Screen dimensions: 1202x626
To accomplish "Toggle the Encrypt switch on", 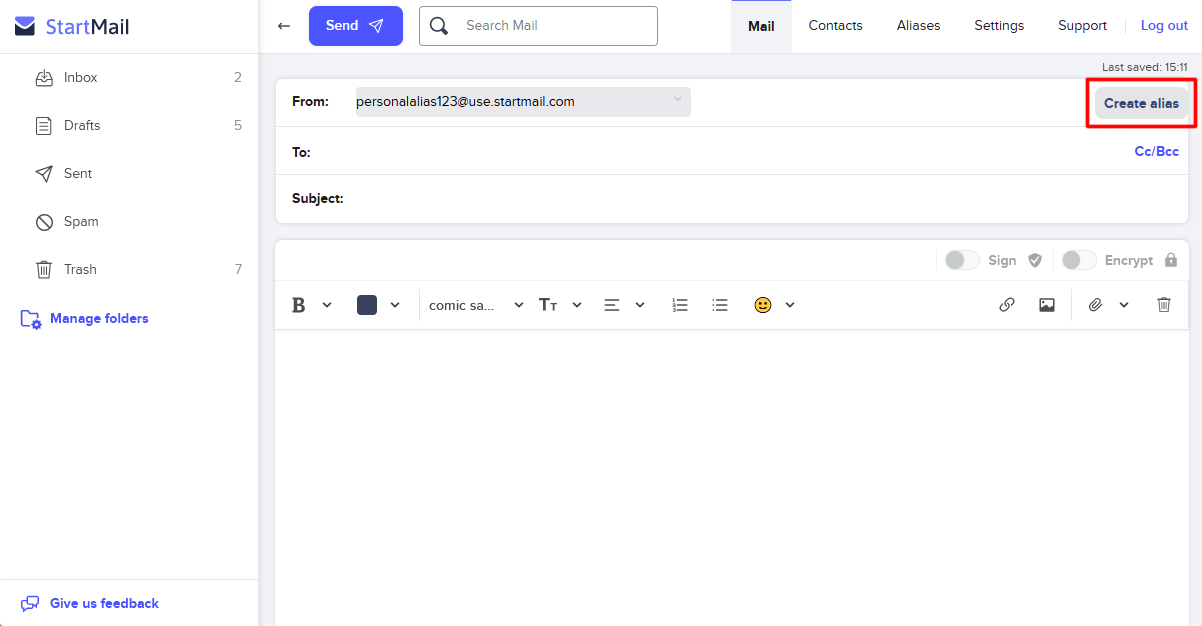I will pos(1079,260).
